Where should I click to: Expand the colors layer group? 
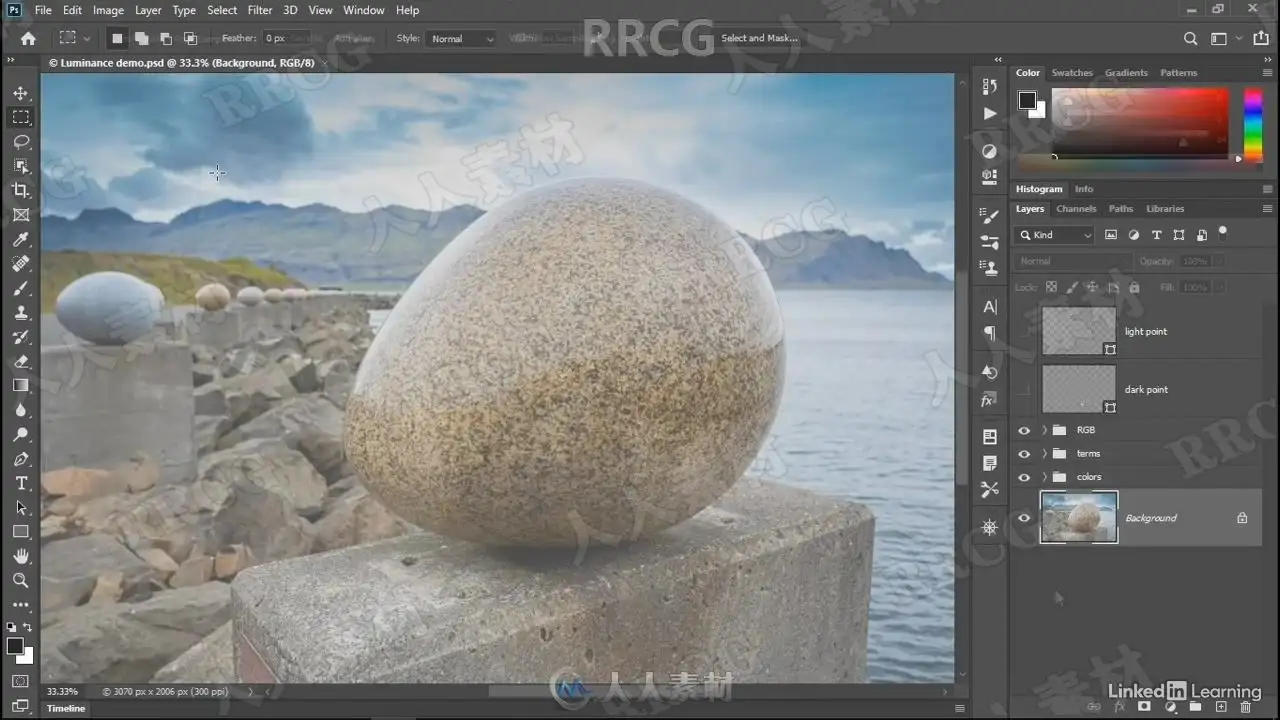tap(1045, 477)
